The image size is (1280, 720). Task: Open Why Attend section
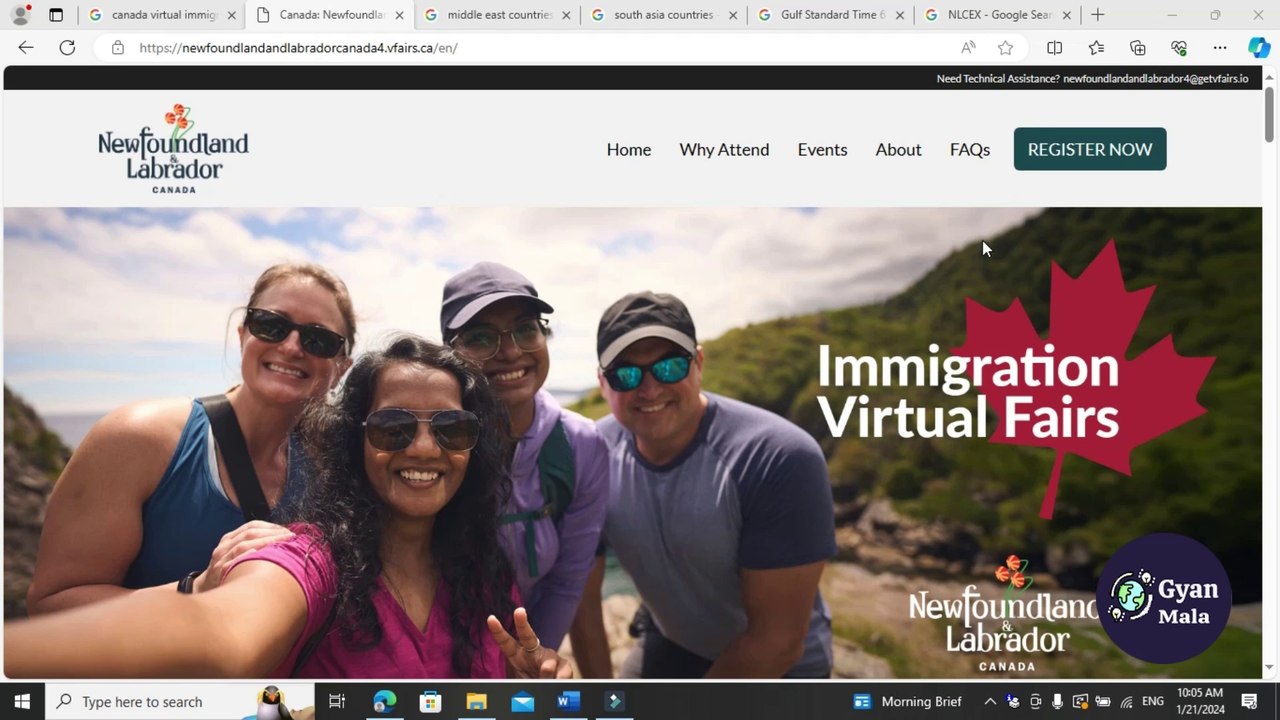click(724, 149)
